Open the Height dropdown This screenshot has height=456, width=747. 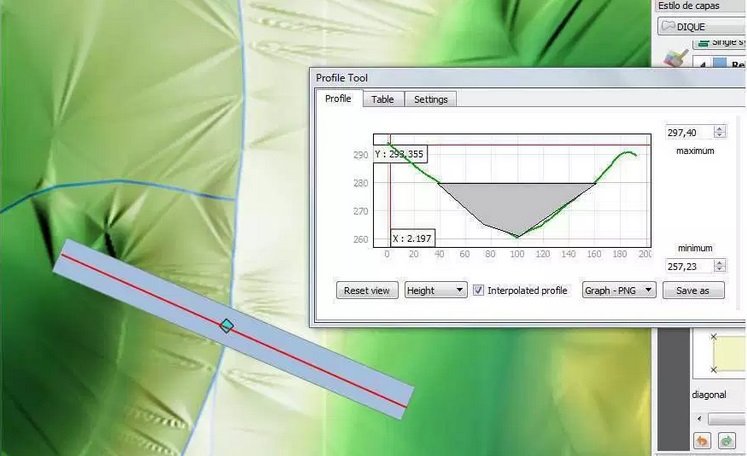(x=435, y=290)
